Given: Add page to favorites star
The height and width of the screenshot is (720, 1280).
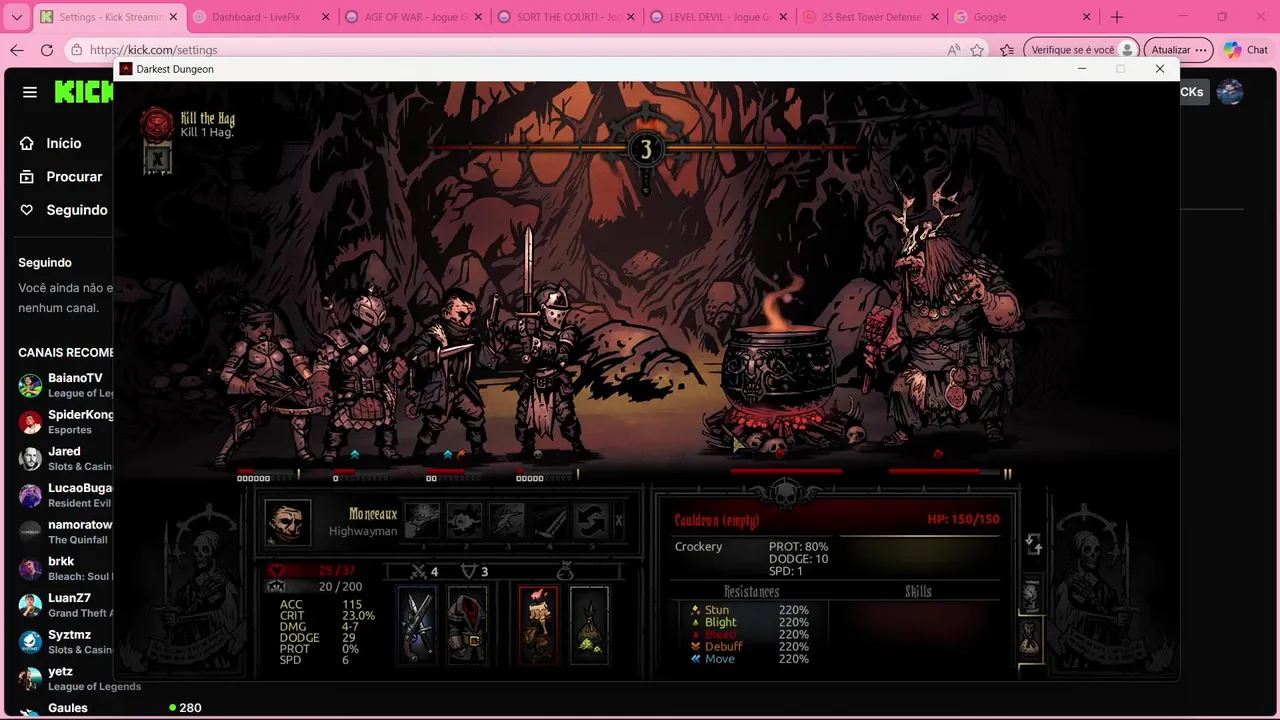Looking at the screenshot, I should pos(977,50).
